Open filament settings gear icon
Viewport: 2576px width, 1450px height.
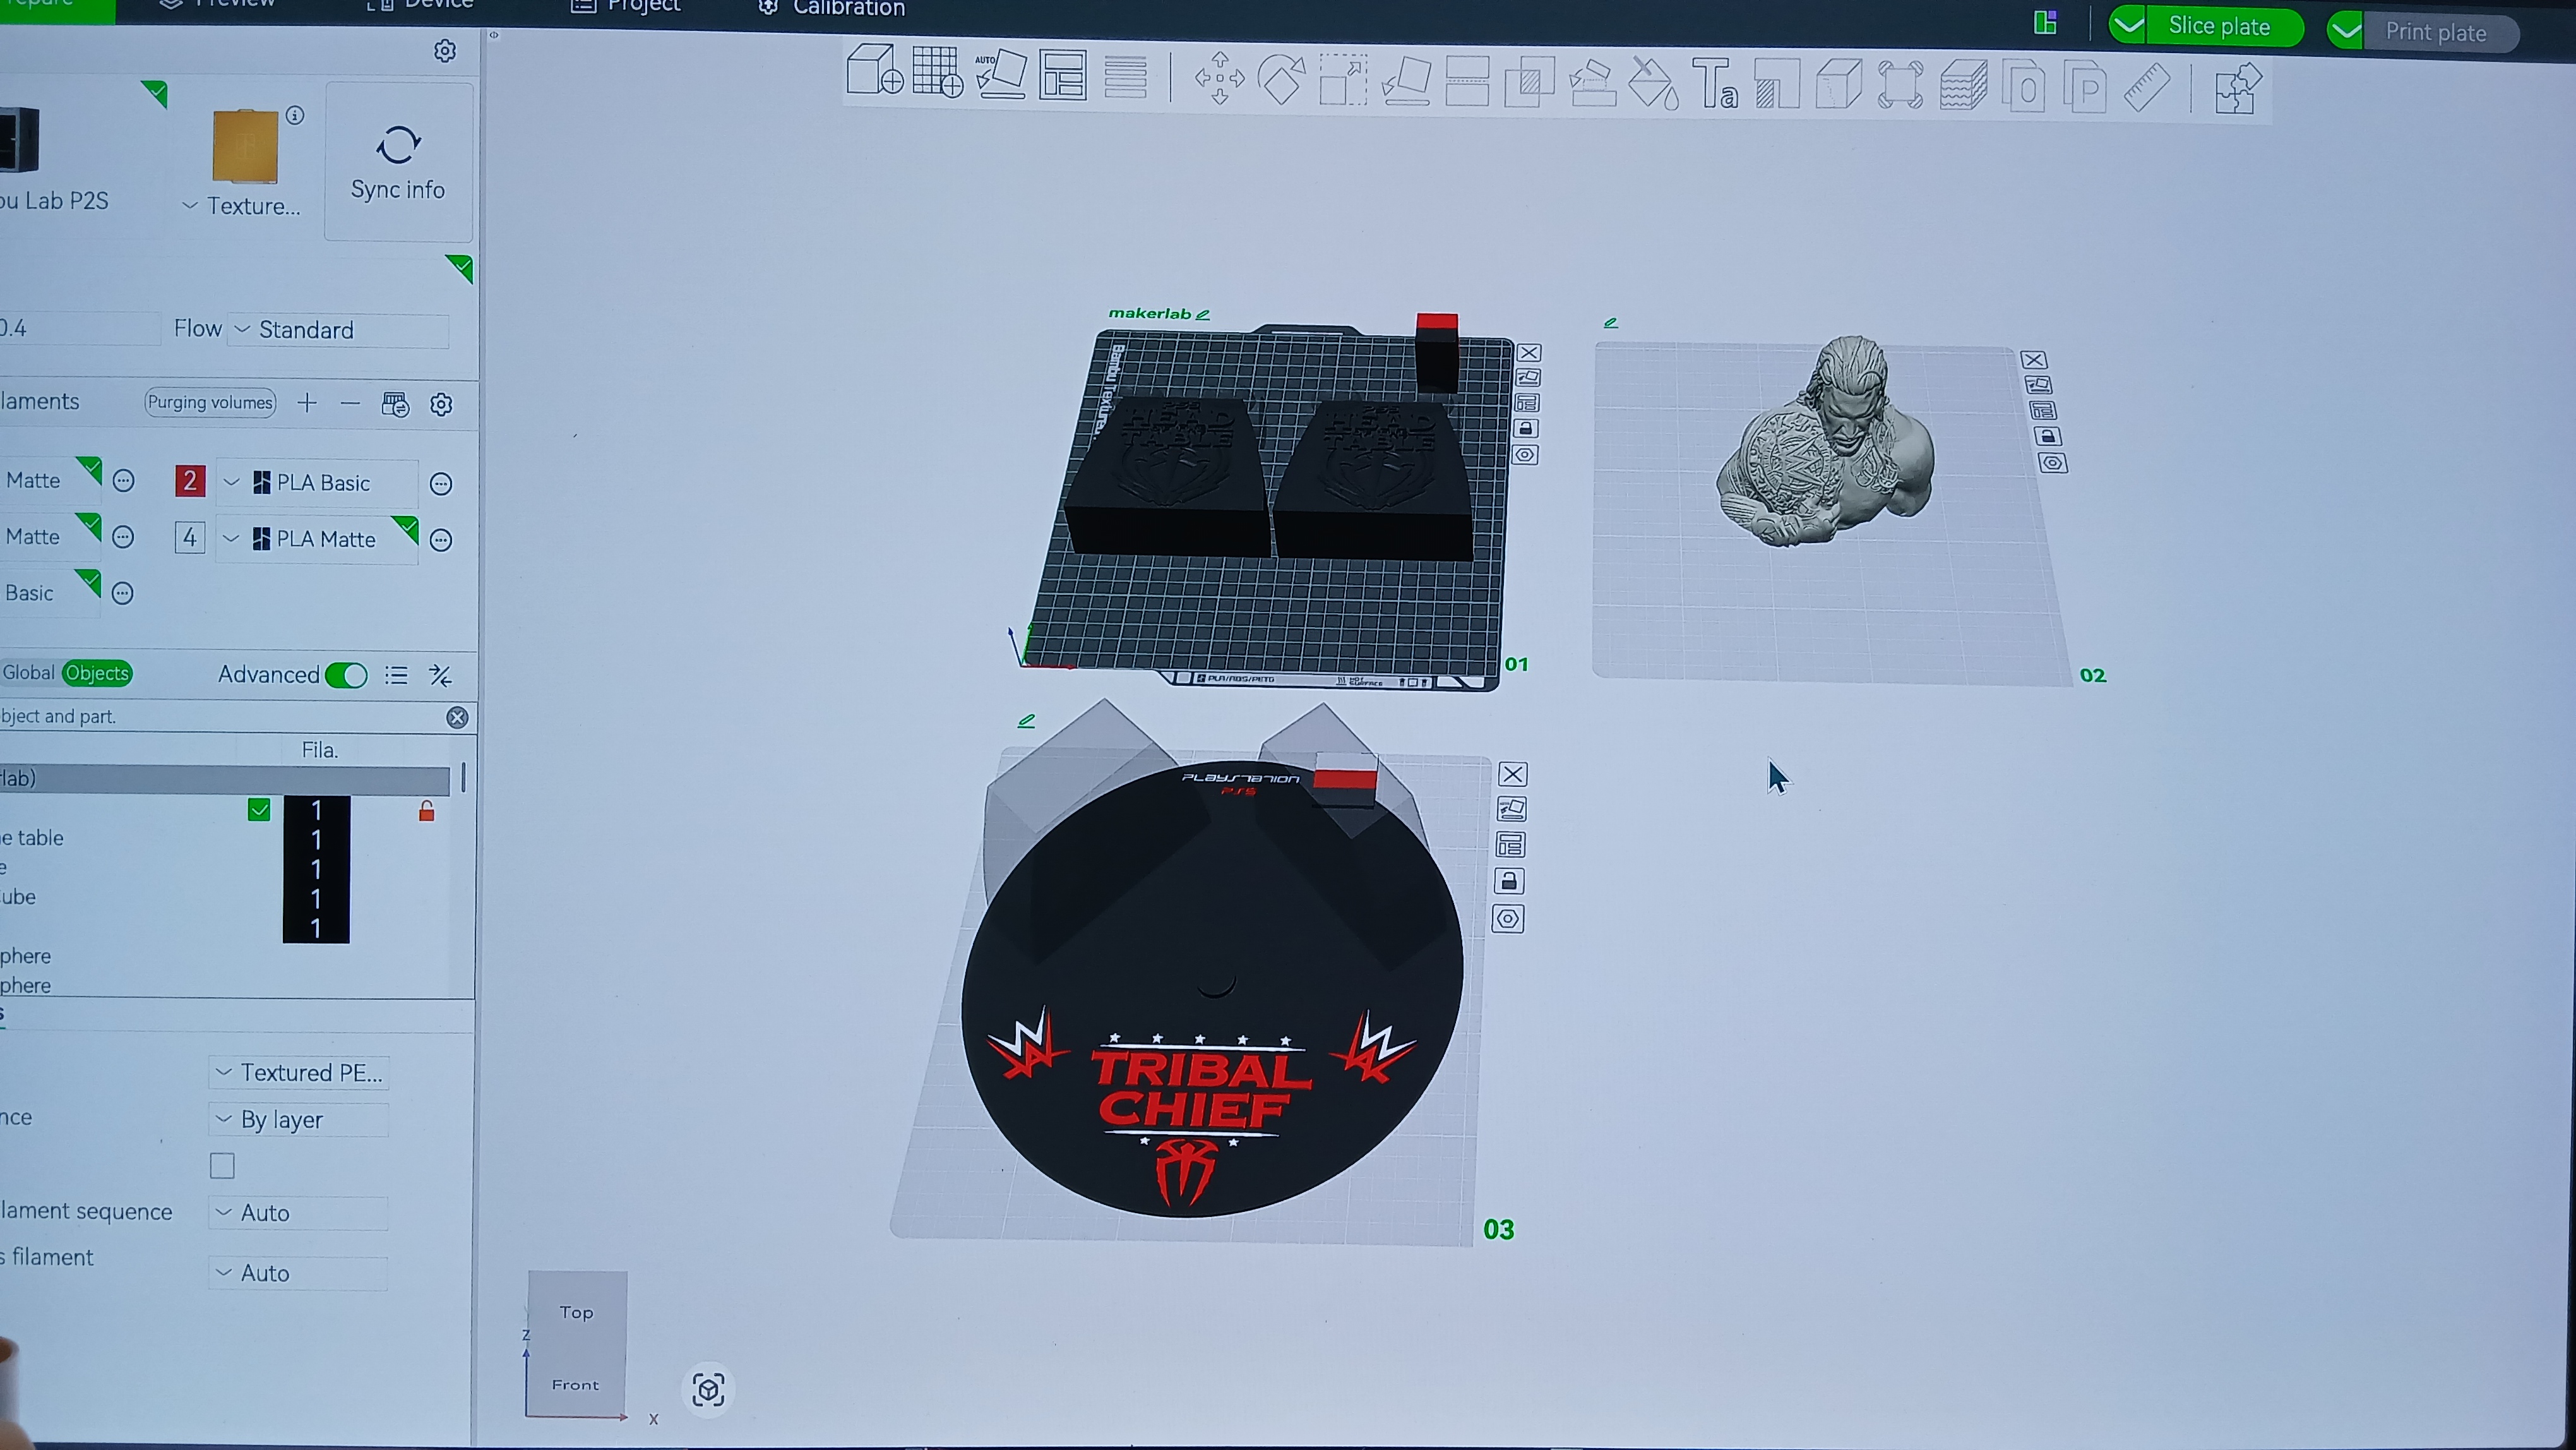pos(441,405)
